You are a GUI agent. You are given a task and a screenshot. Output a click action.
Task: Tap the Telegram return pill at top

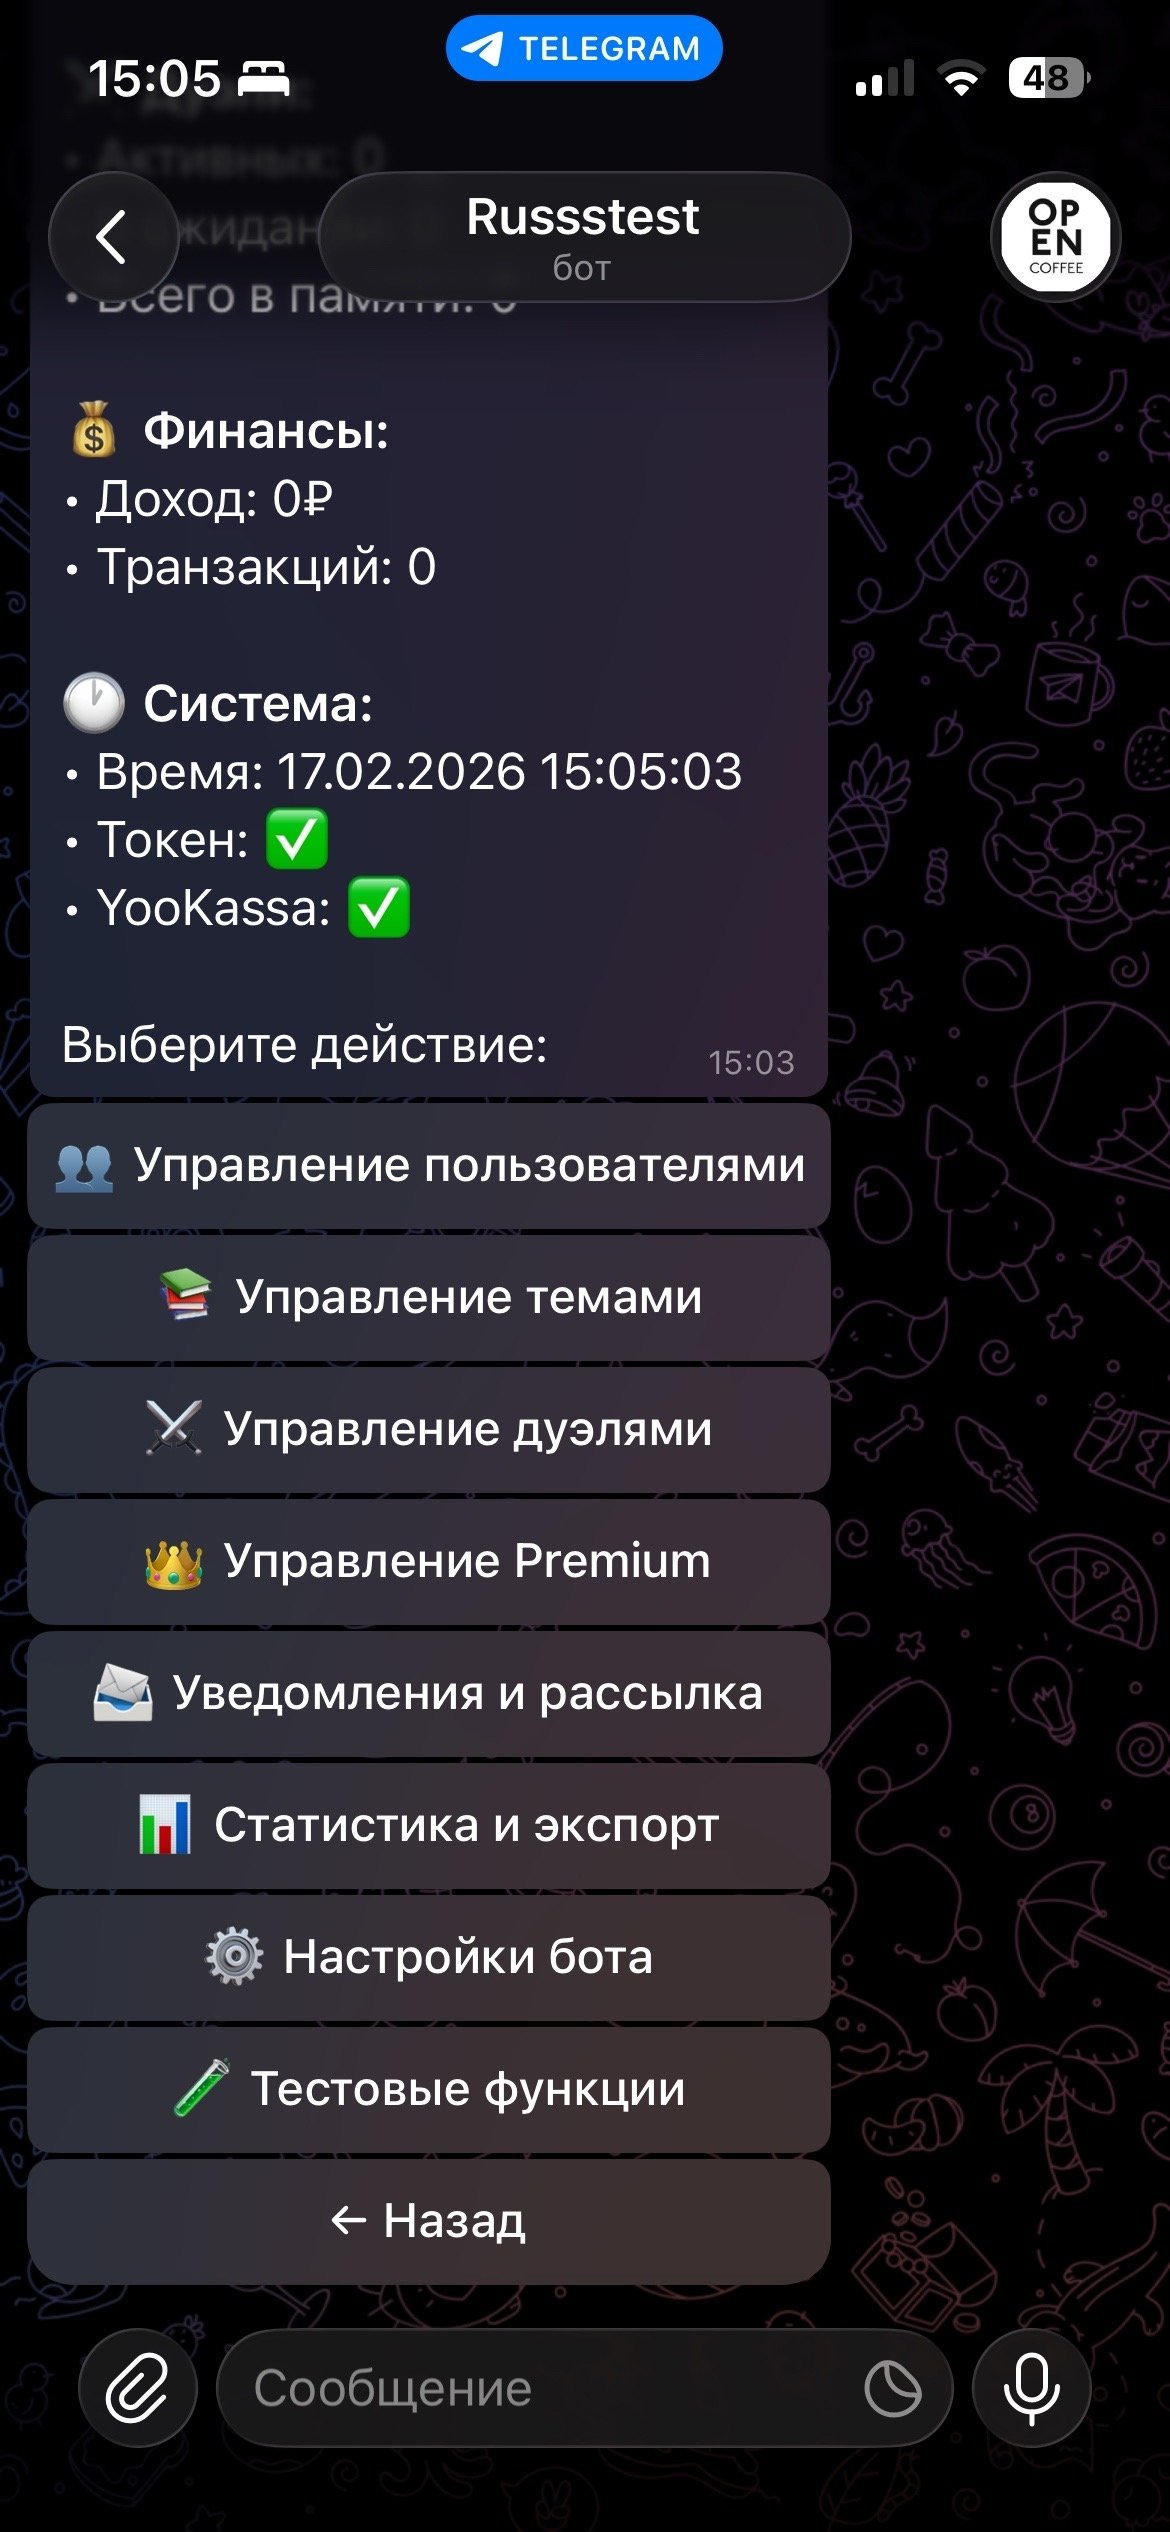click(584, 48)
